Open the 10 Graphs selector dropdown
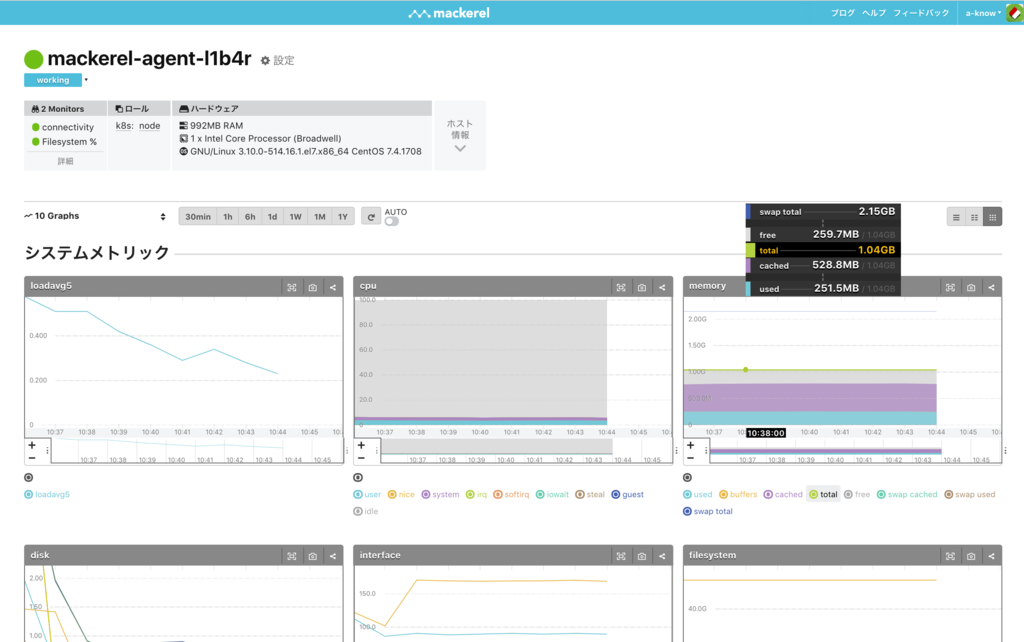1024x642 pixels. 95,216
